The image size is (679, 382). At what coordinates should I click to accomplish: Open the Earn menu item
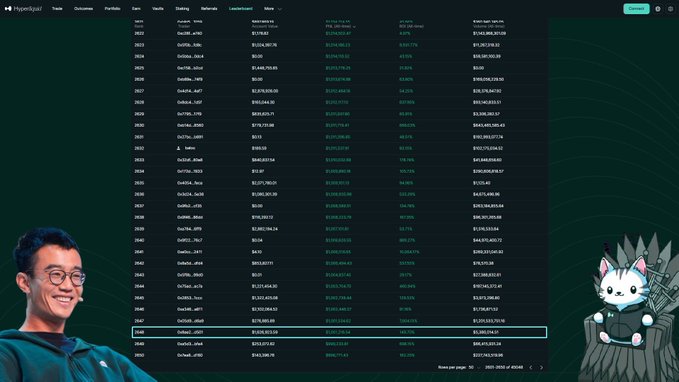[136, 9]
